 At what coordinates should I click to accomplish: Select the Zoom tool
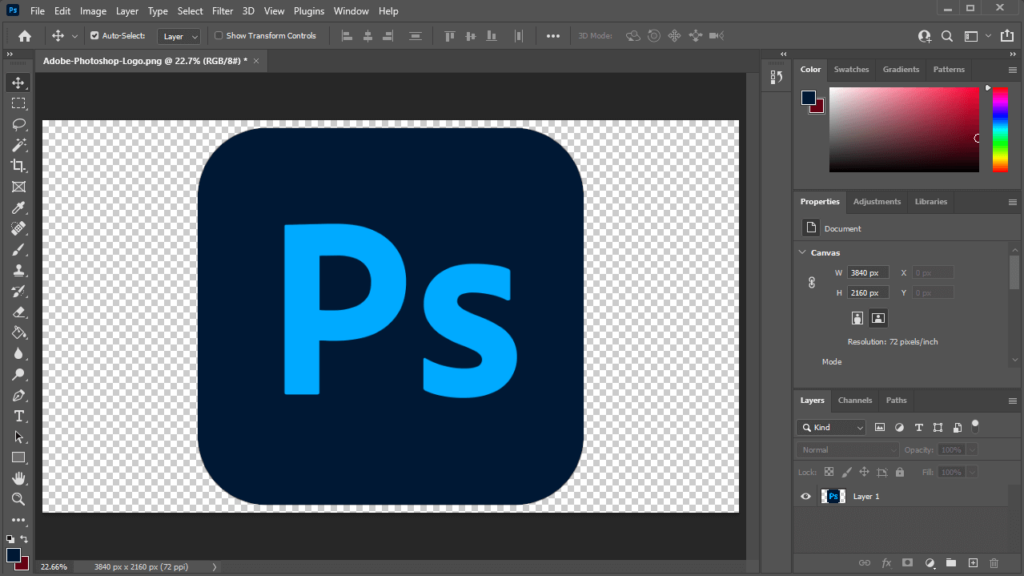pos(18,499)
